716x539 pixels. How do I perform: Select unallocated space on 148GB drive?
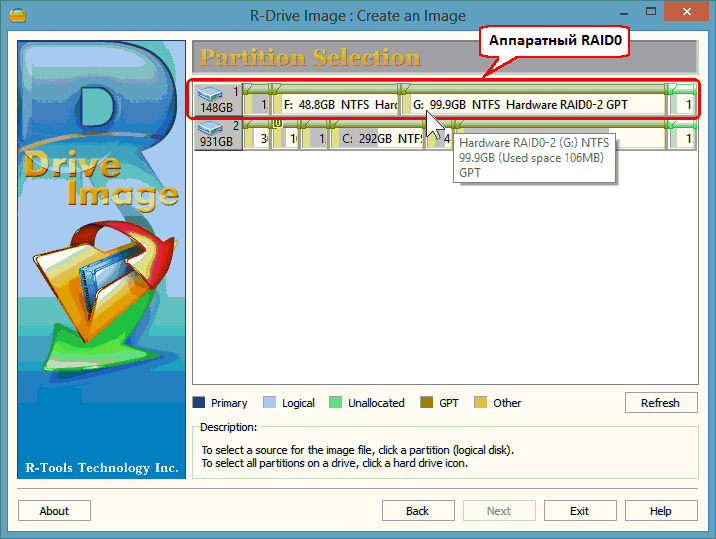[x=682, y=101]
